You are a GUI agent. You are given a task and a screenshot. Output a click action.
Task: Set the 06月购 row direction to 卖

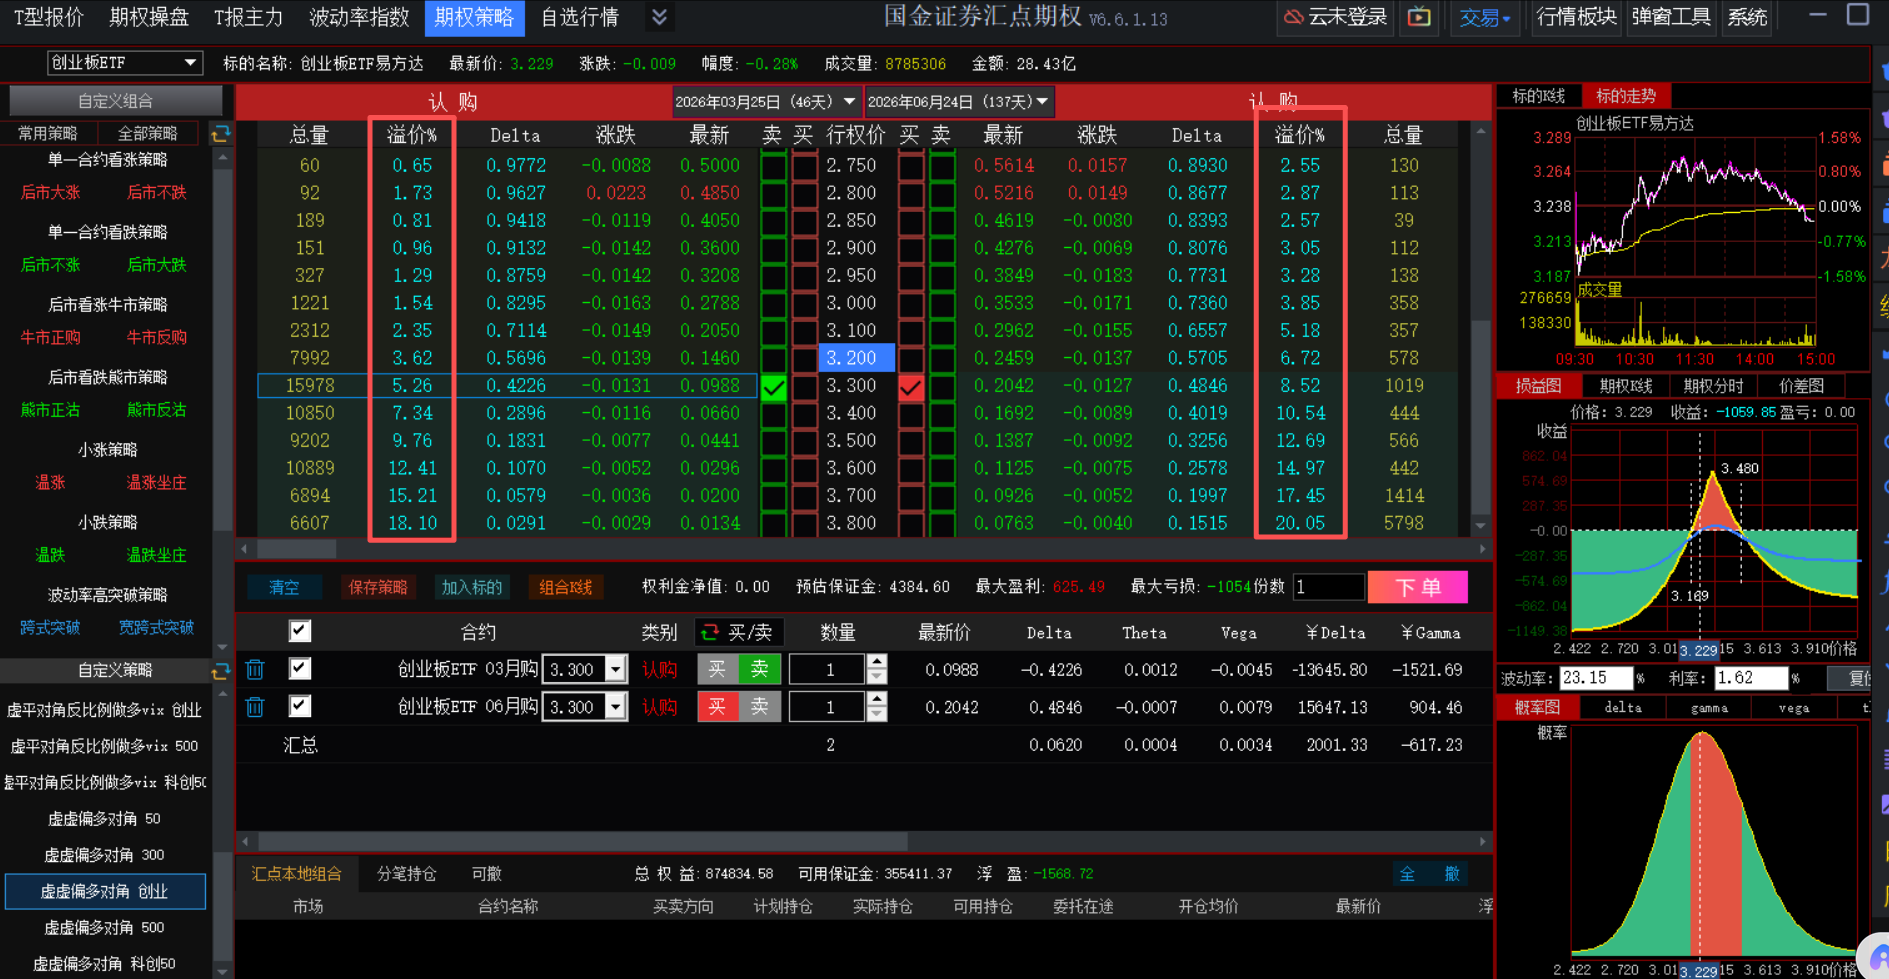point(759,708)
